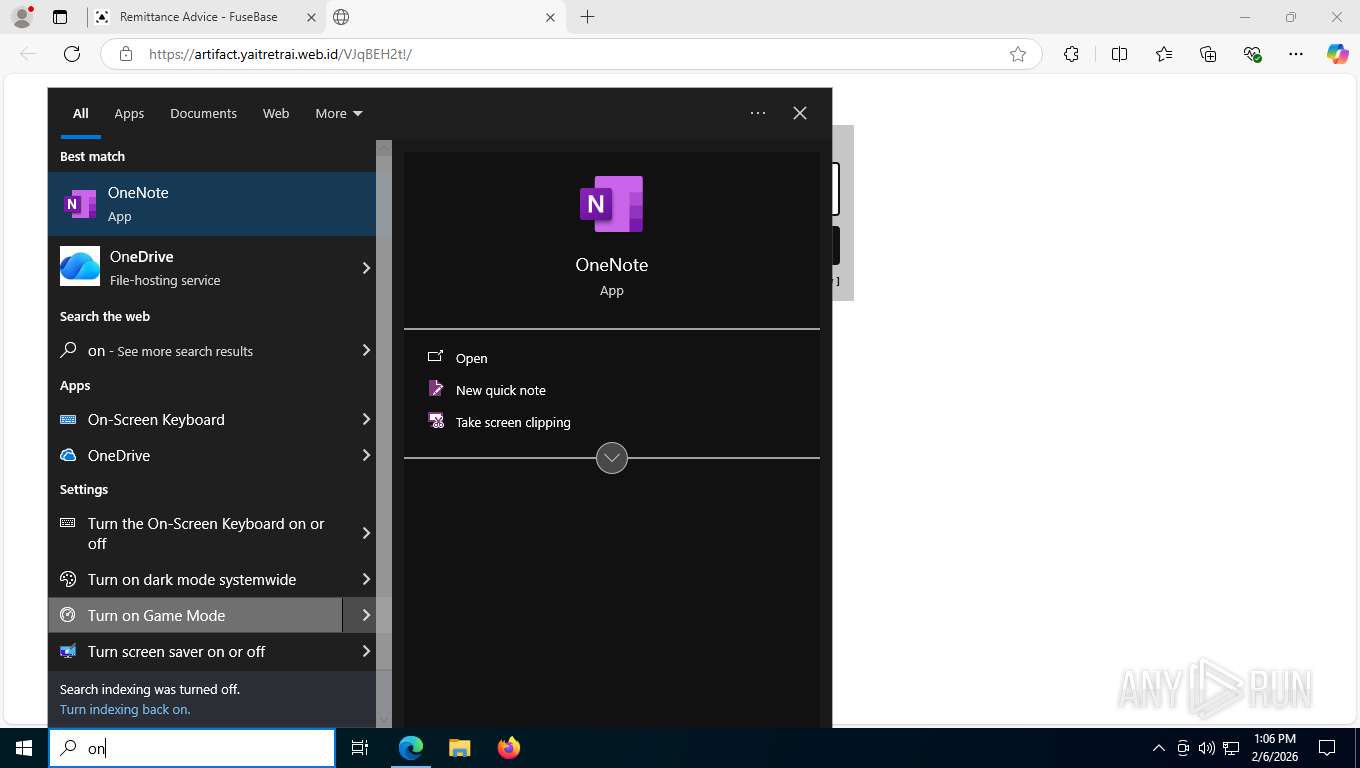The width and height of the screenshot is (1360, 768).
Task: Expand OneDrive file-hosting service arrow
Action: (366, 268)
